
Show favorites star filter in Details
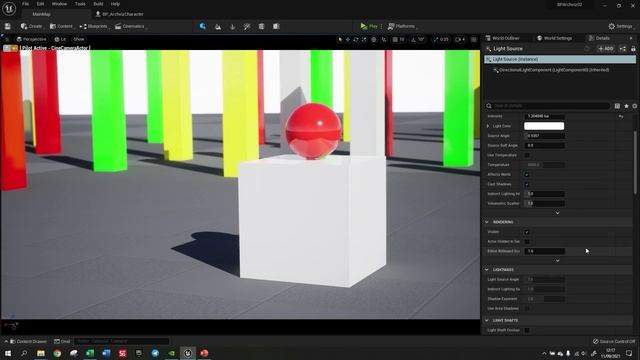click(626, 106)
